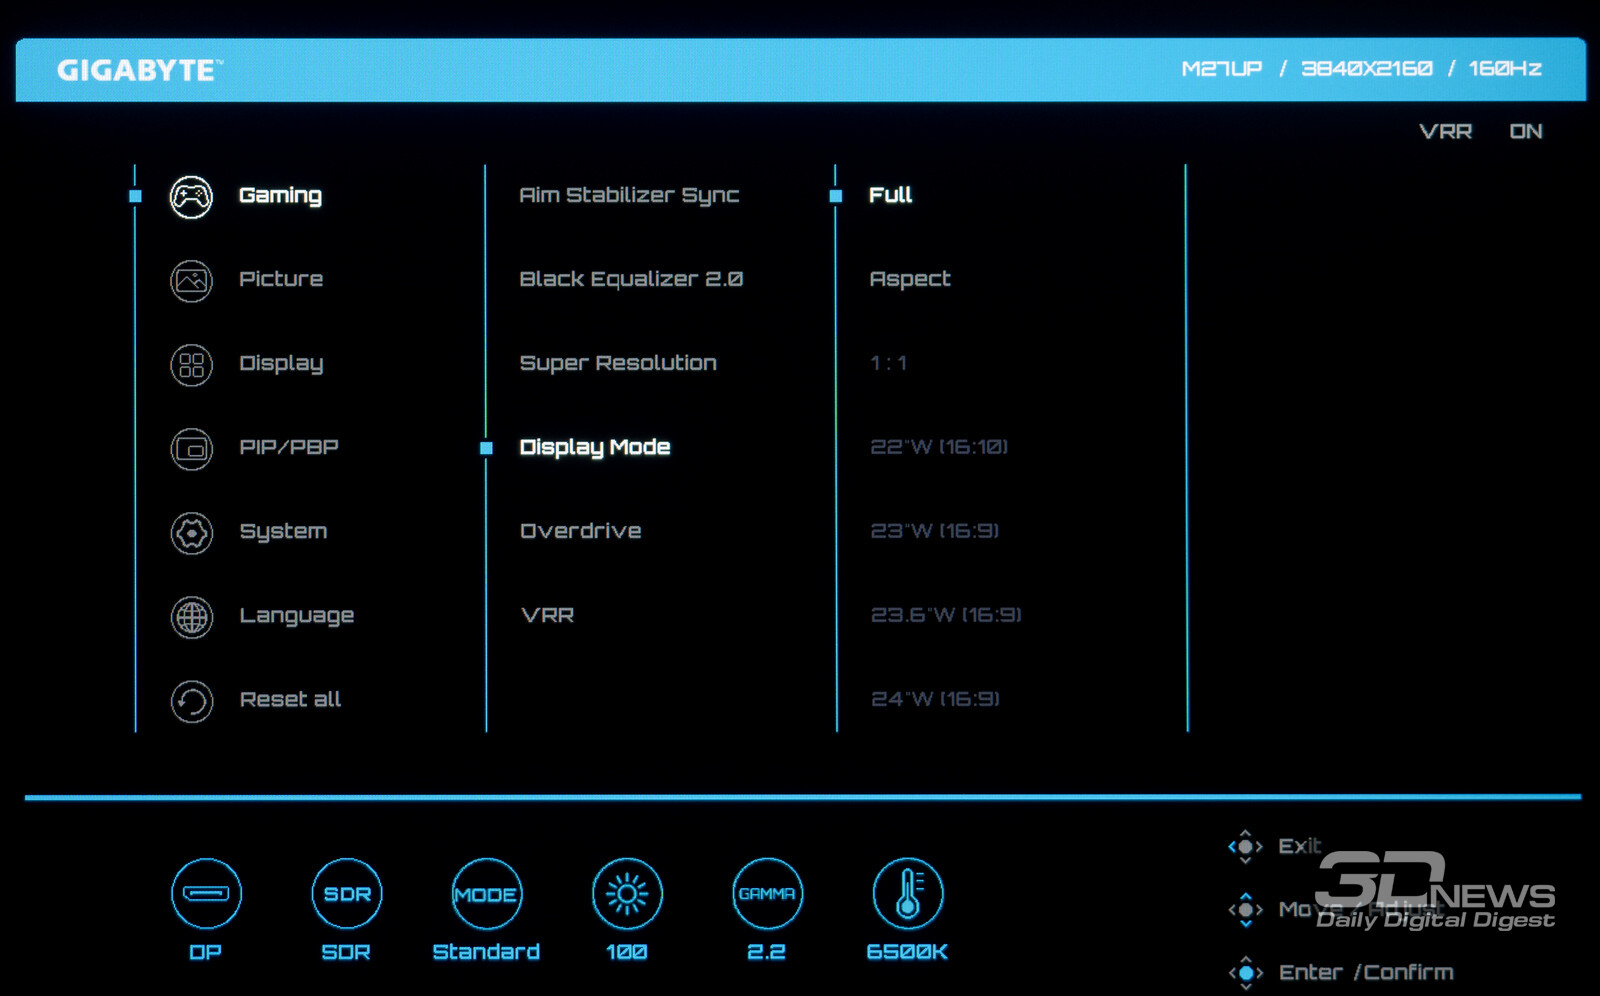Click the DP input source icon
The height and width of the screenshot is (996, 1600).
tap(206, 893)
